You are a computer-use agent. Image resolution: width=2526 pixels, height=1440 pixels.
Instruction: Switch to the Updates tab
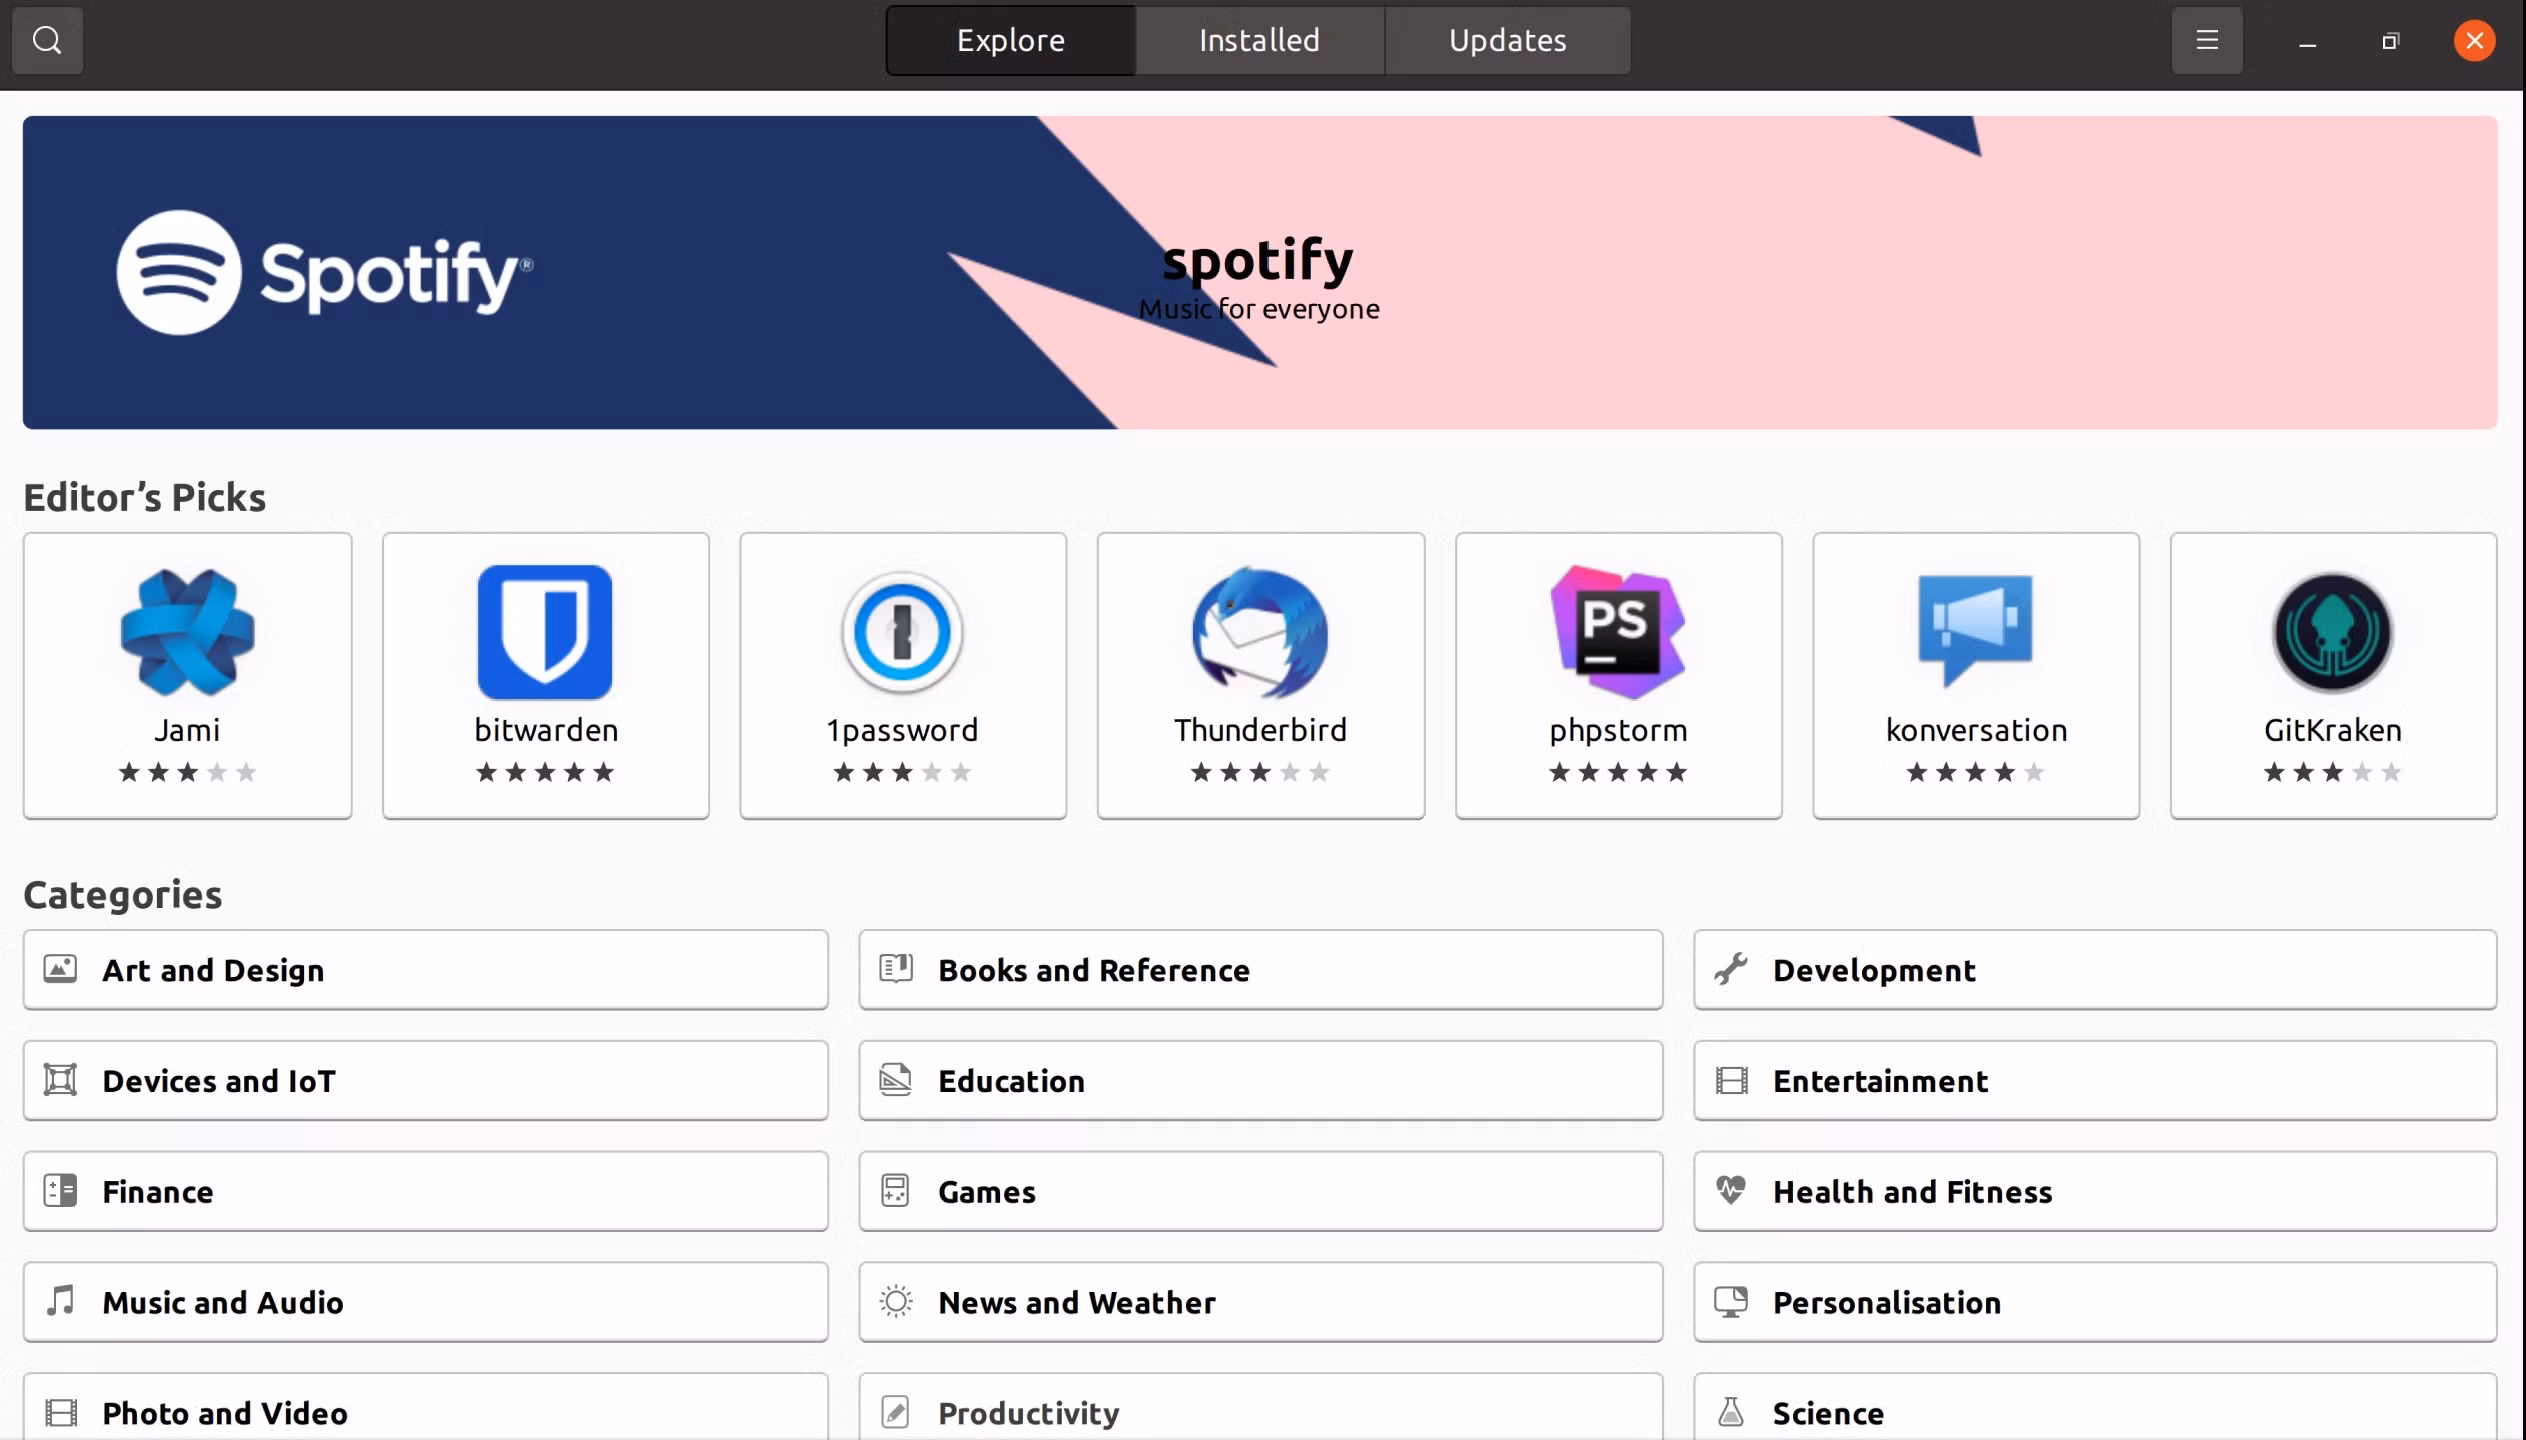point(1507,40)
